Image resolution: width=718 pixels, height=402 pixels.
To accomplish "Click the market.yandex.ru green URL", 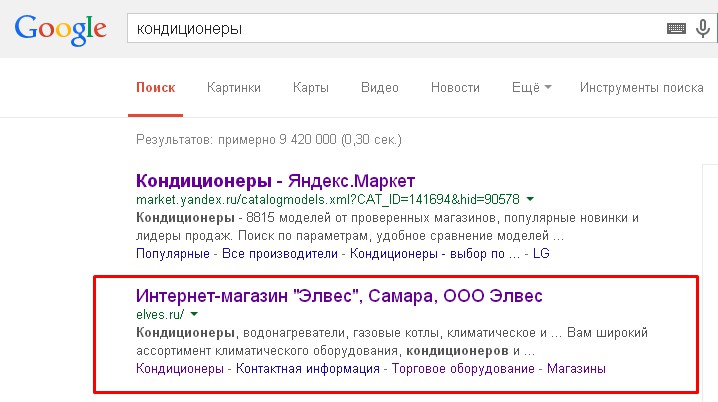I will 328,200.
